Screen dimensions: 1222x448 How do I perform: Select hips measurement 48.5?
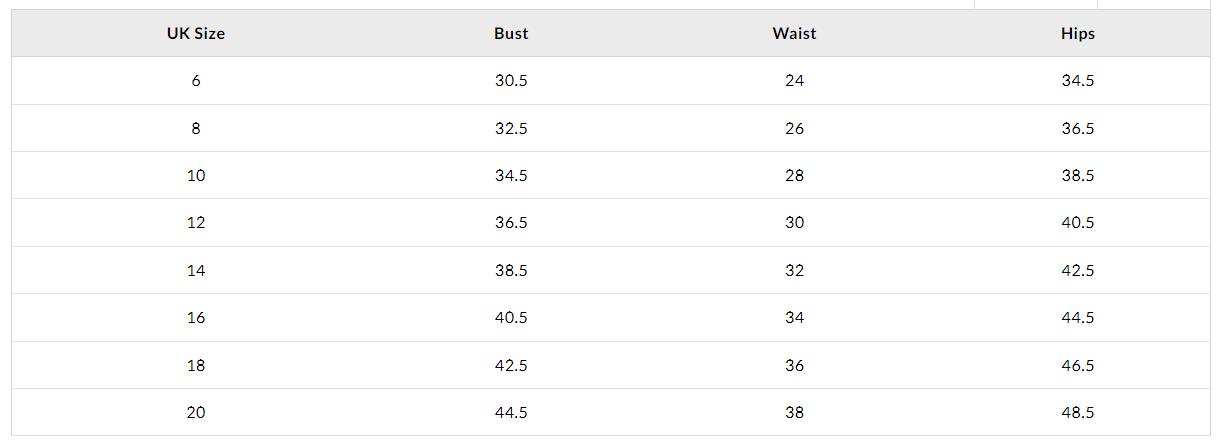click(x=1078, y=412)
